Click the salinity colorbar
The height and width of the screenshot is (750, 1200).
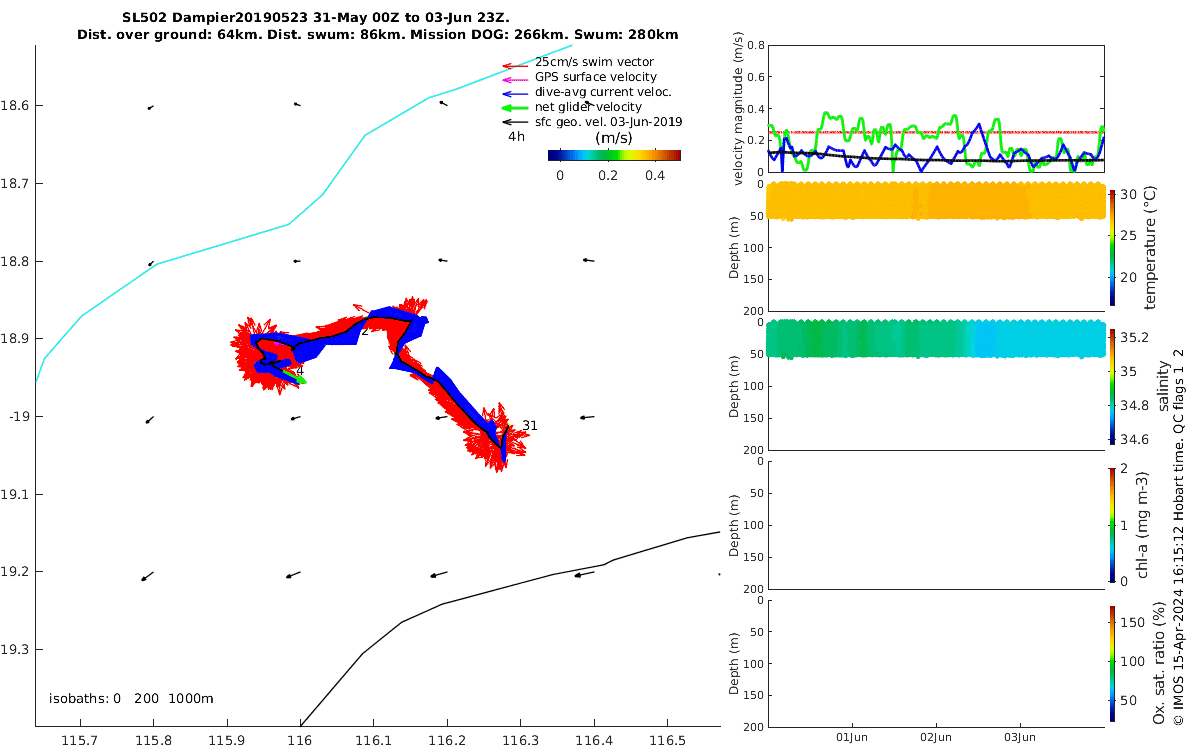point(1113,385)
